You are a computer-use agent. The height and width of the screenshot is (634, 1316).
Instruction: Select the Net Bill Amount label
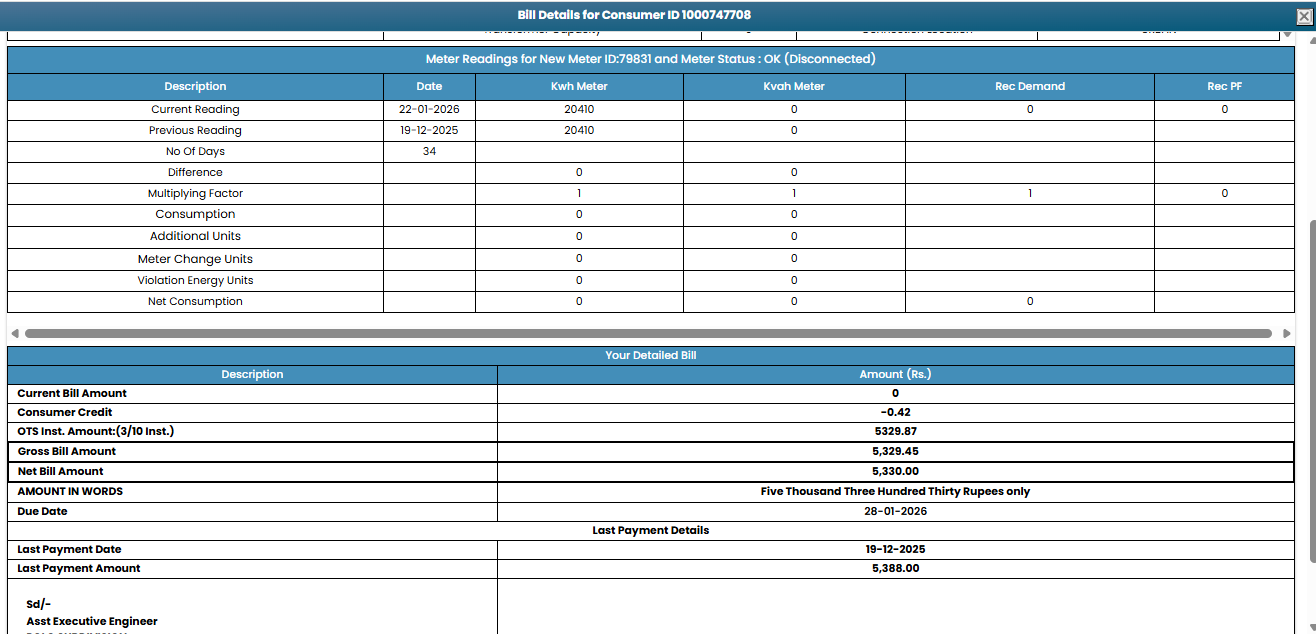(60, 471)
